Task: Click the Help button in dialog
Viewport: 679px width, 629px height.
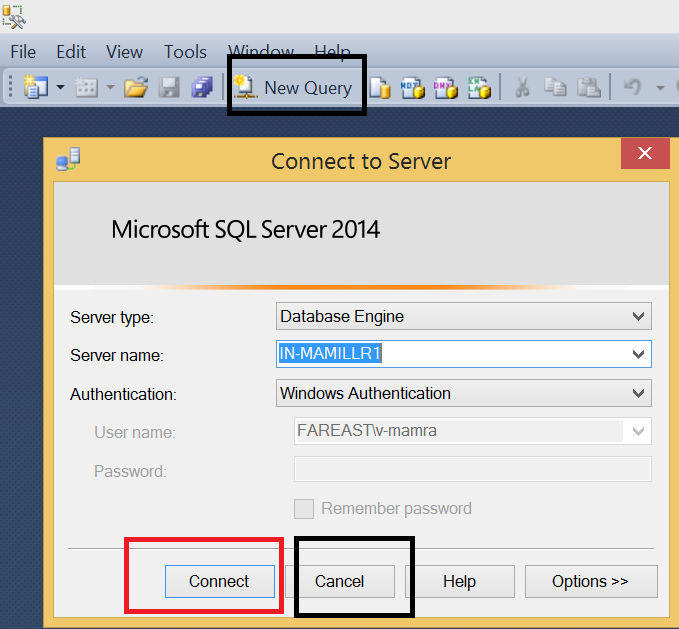Action: coord(459,581)
